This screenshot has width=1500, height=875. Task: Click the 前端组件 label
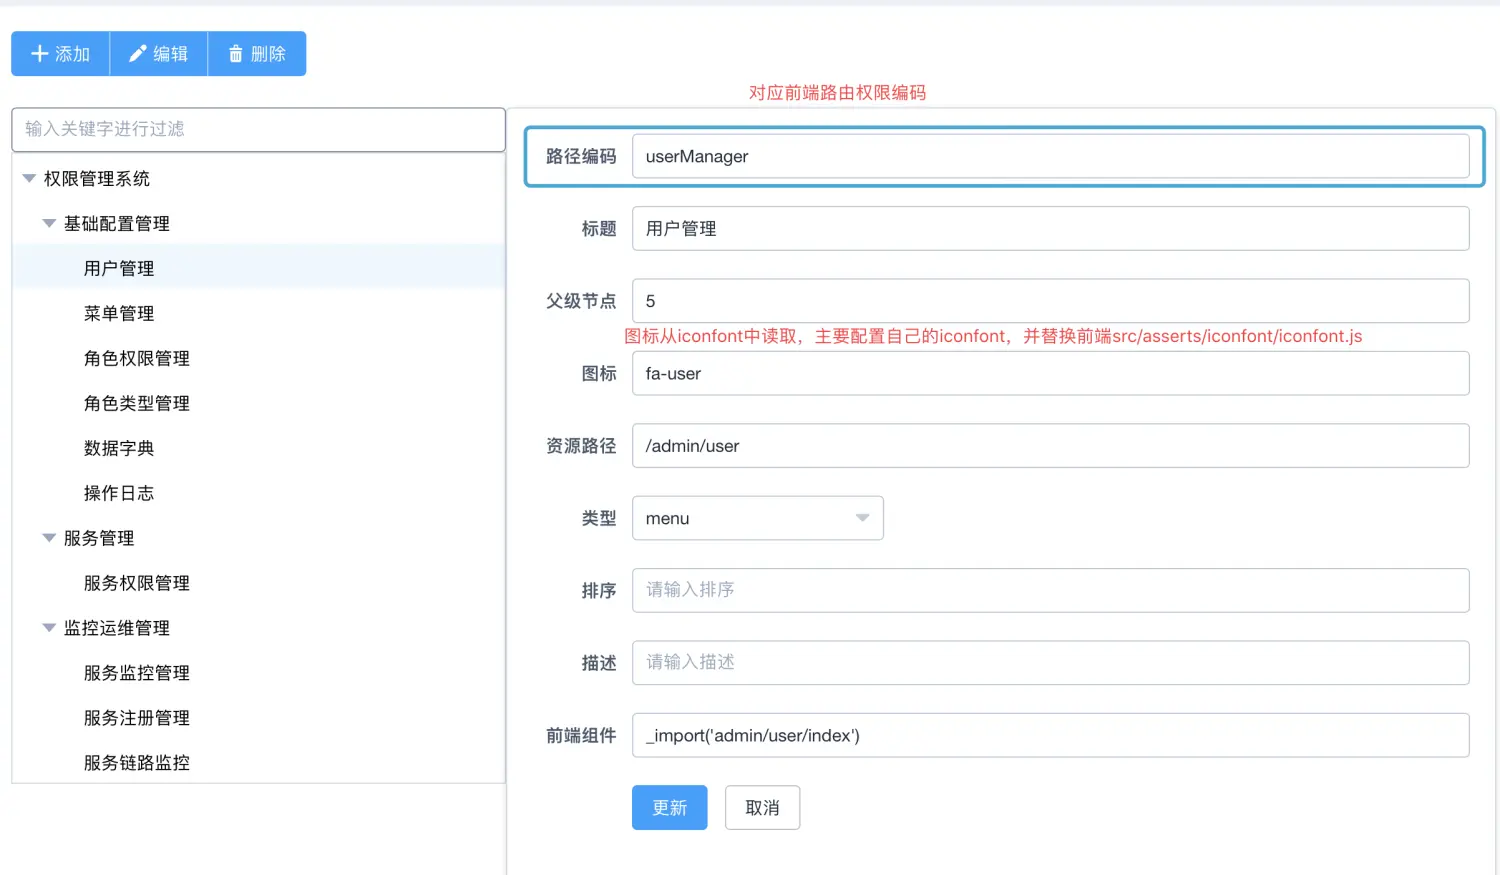click(581, 735)
